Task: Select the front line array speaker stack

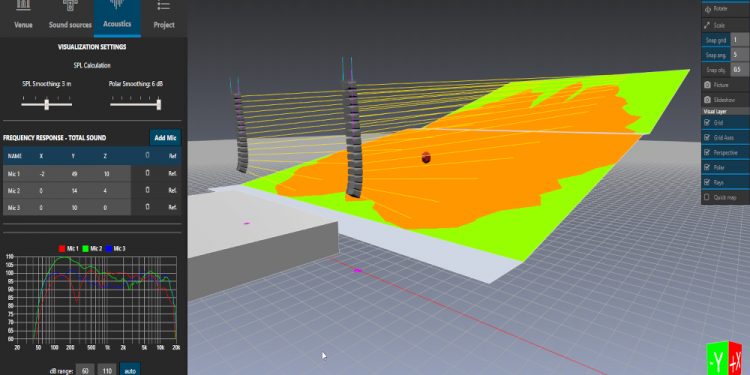Action: 353,139
